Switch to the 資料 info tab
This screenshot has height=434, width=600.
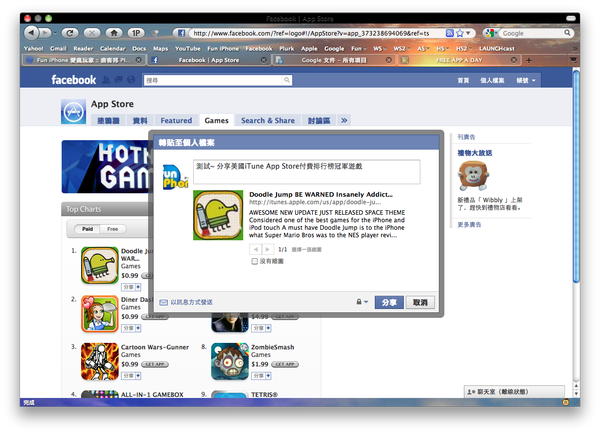click(x=140, y=121)
